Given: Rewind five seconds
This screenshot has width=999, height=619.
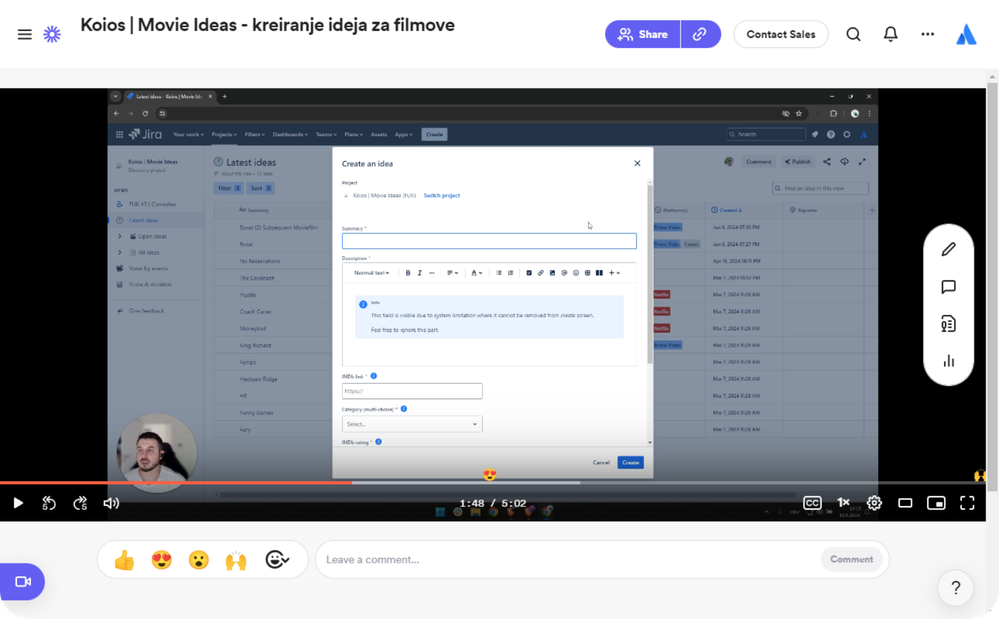Looking at the screenshot, I should click(x=49, y=503).
